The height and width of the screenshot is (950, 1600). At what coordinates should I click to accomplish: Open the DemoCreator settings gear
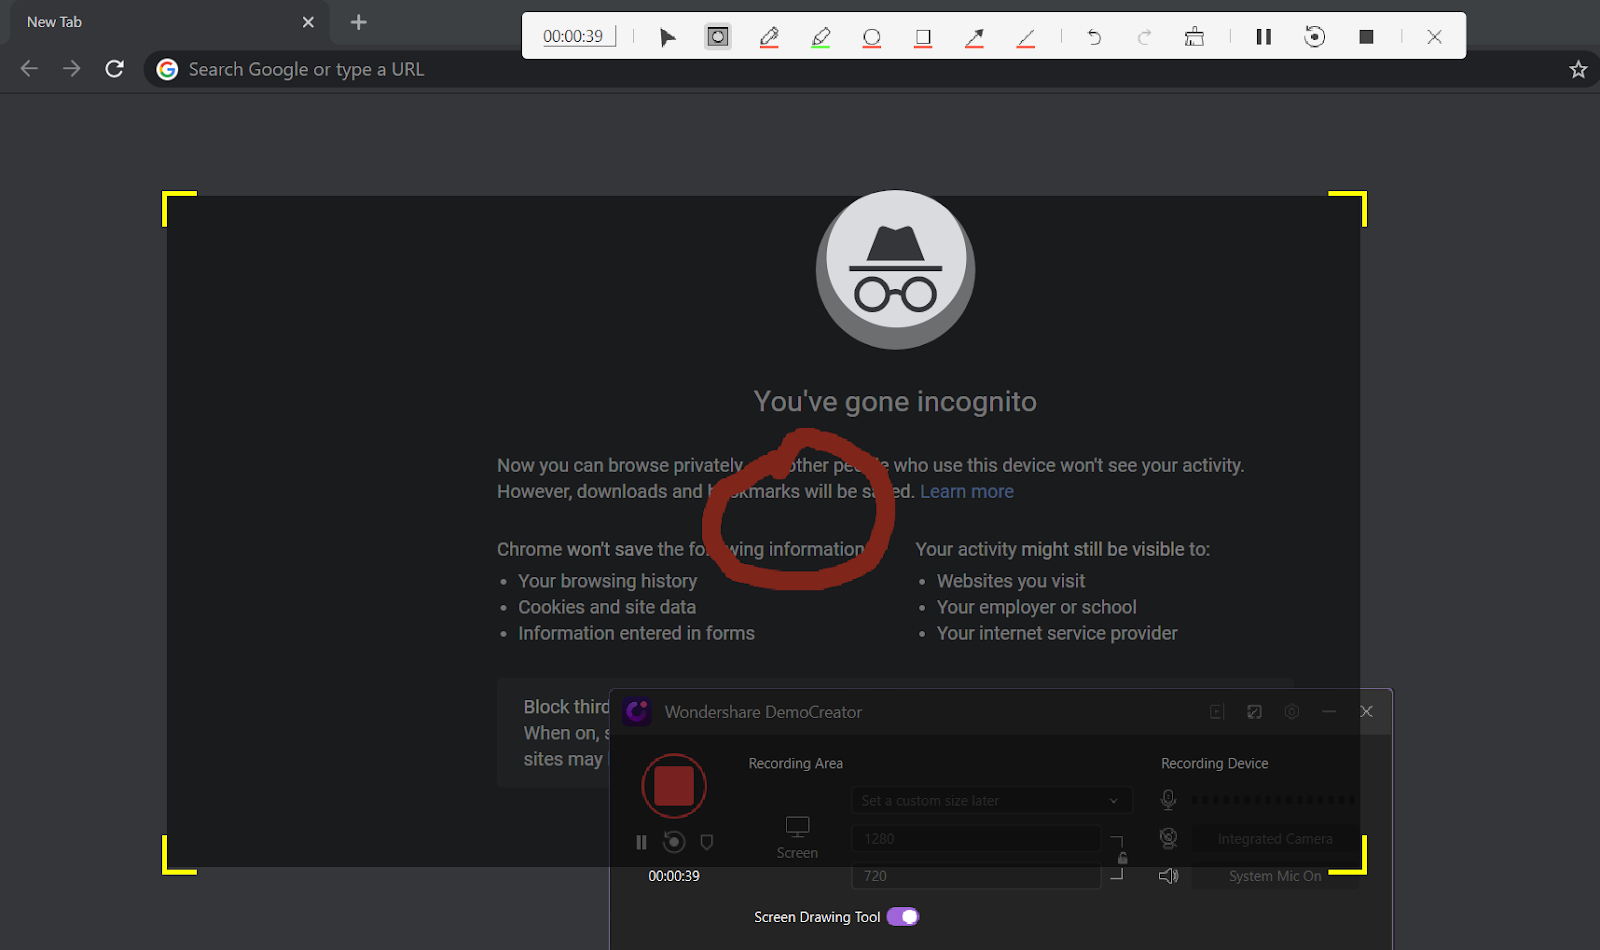(1292, 712)
